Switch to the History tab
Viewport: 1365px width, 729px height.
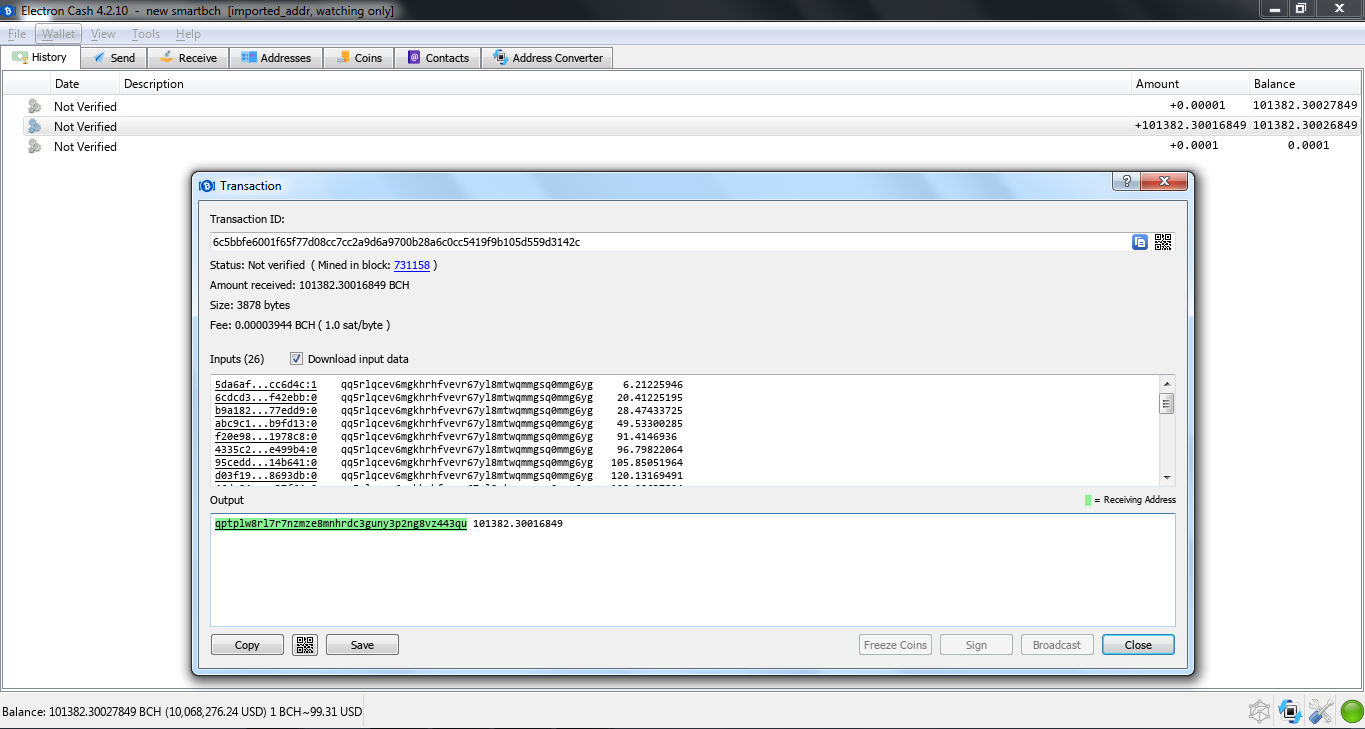tap(40, 57)
